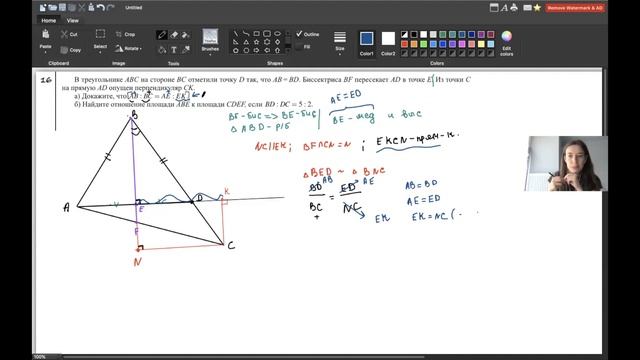Select the pentagon shape
This screenshot has width=640, height=360.
[x=236, y=50]
